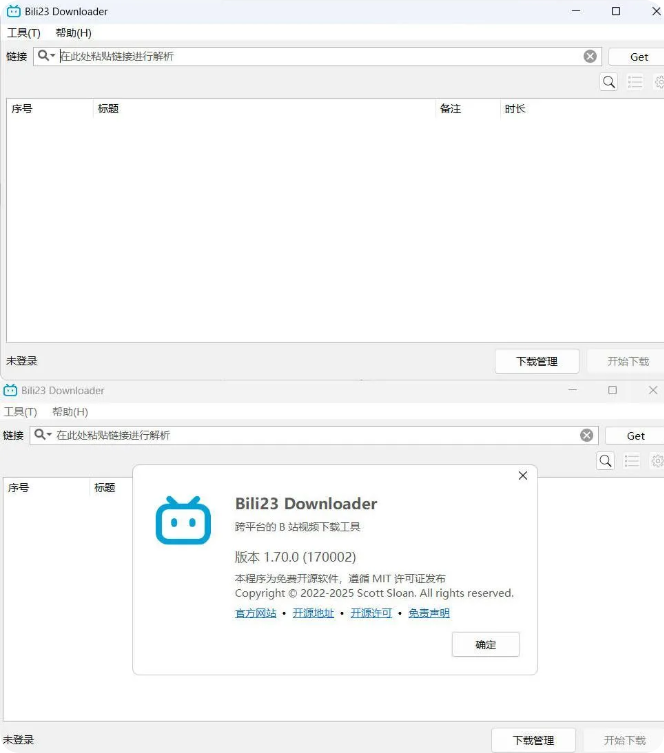The image size is (664, 753).
Task: Open 免责声明 link
Action: coord(429,613)
